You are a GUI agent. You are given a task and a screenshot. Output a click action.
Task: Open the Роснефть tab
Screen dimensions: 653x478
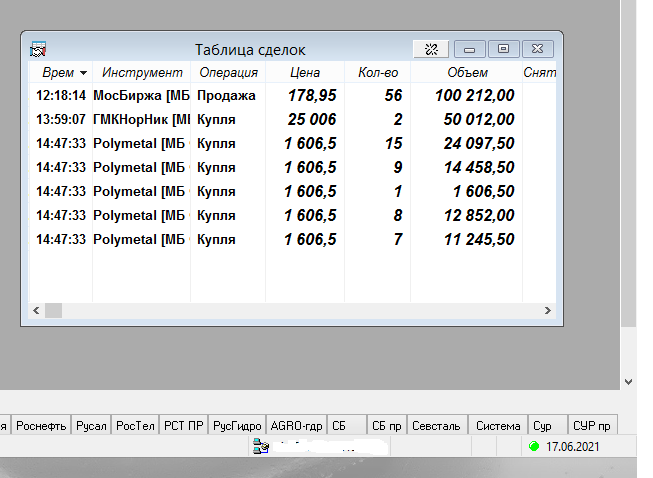[41, 426]
